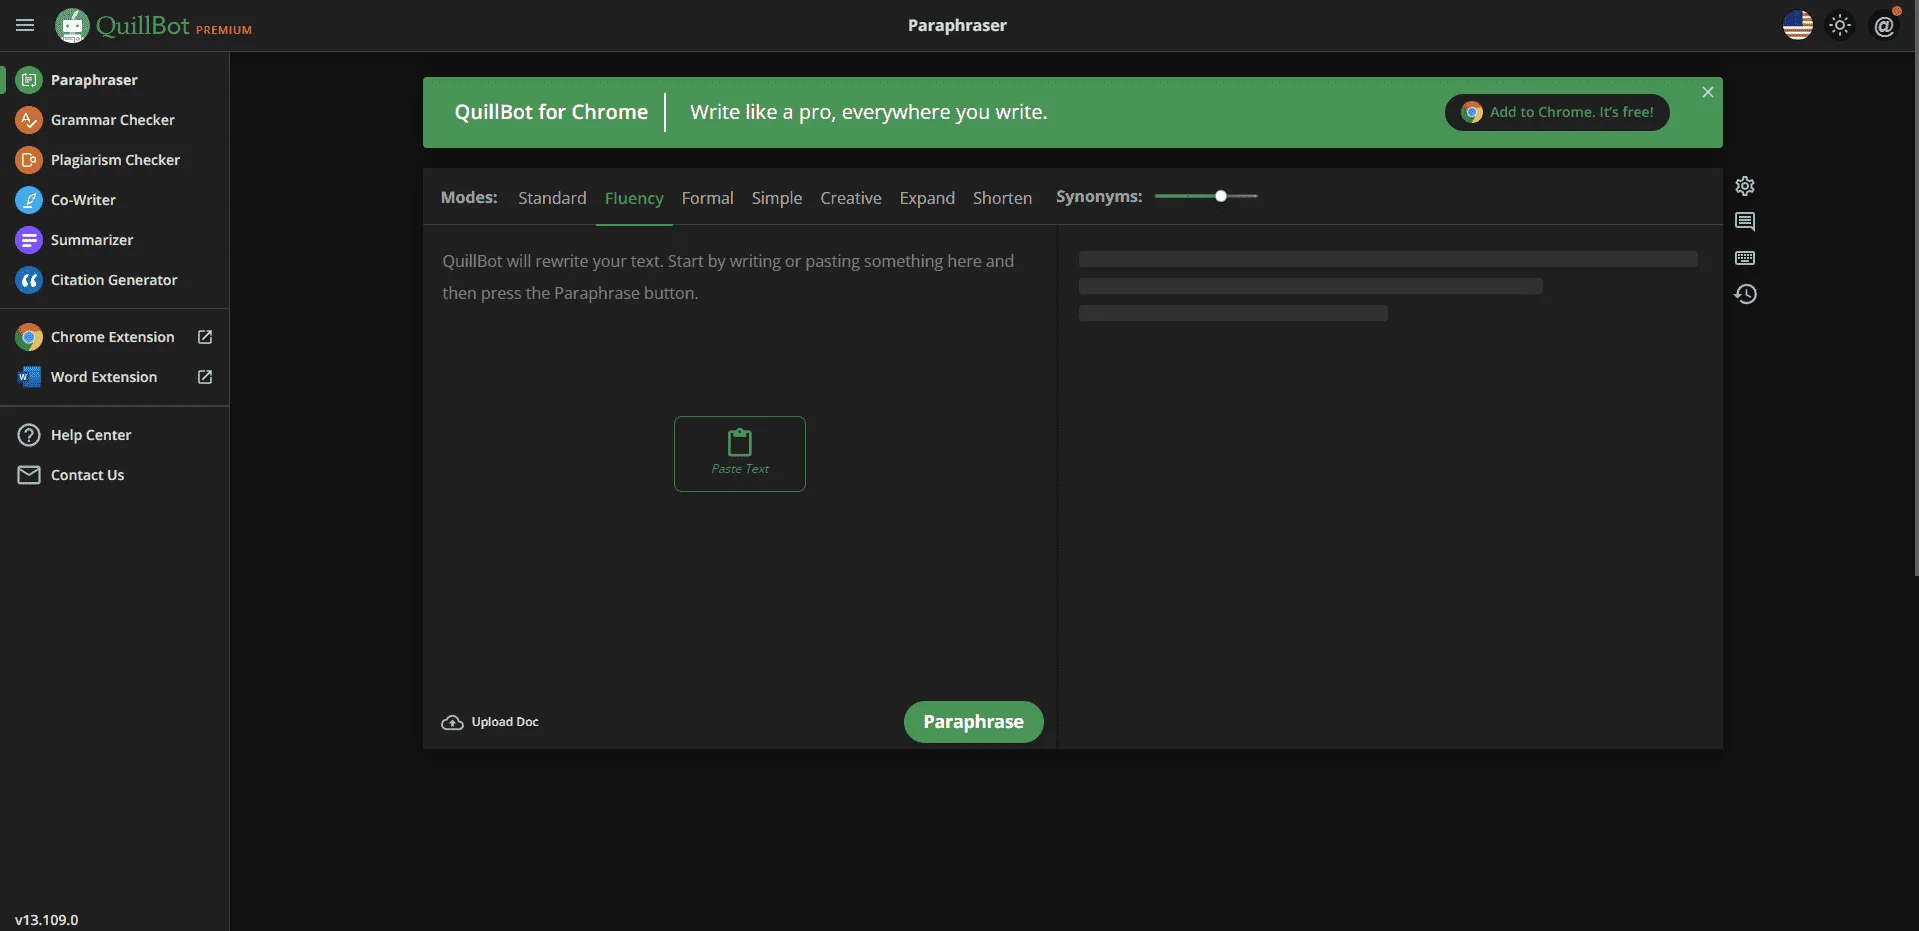Viewport: 1919px width, 931px height.
Task: Click Add to Chrome button
Action: (1557, 112)
